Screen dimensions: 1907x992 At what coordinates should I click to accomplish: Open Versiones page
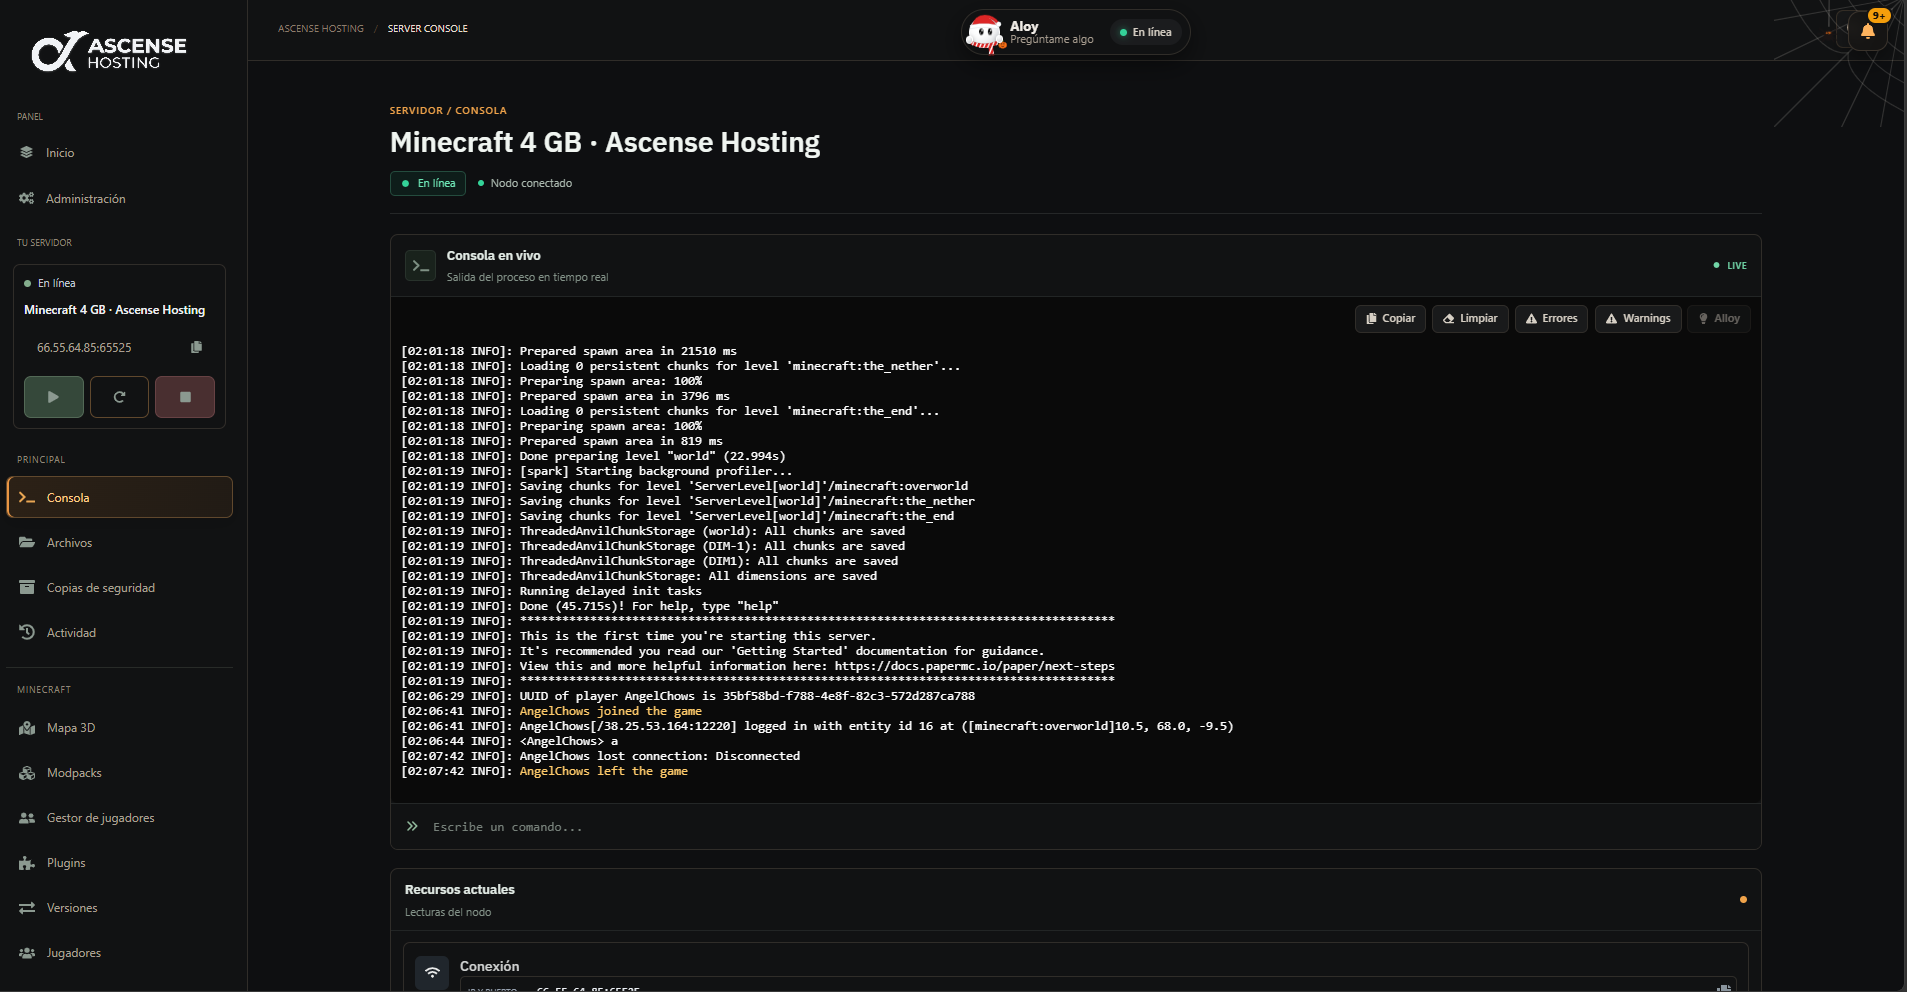click(120, 908)
